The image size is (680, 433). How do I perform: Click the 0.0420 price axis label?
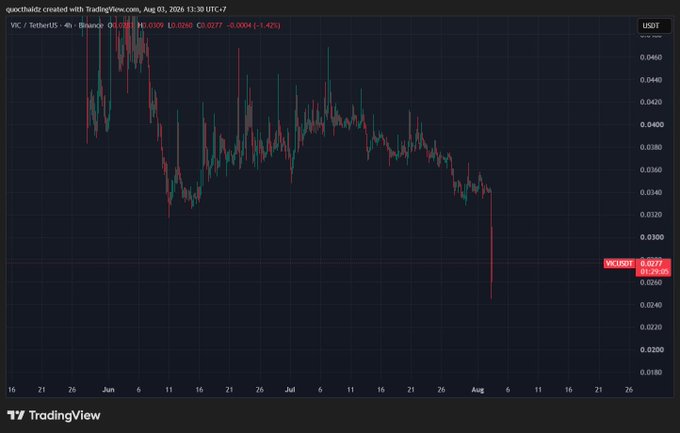click(x=651, y=102)
